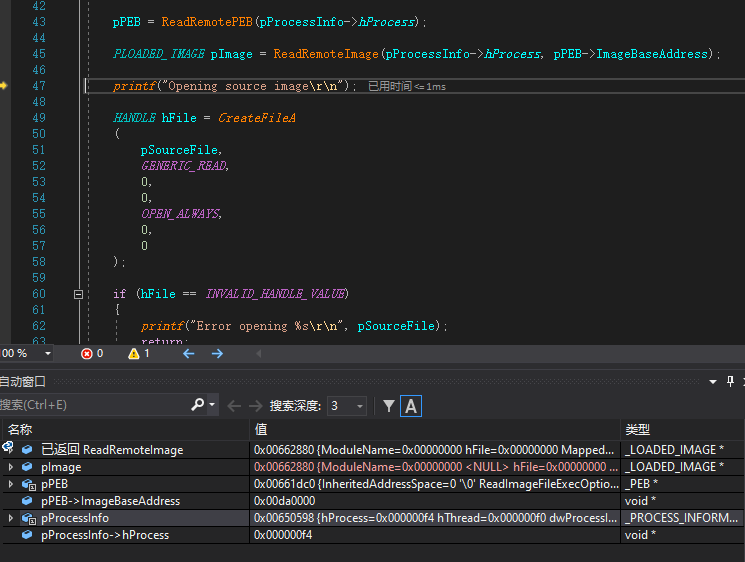Expand the pImage variable row
745x562 pixels.
click(x=10, y=467)
